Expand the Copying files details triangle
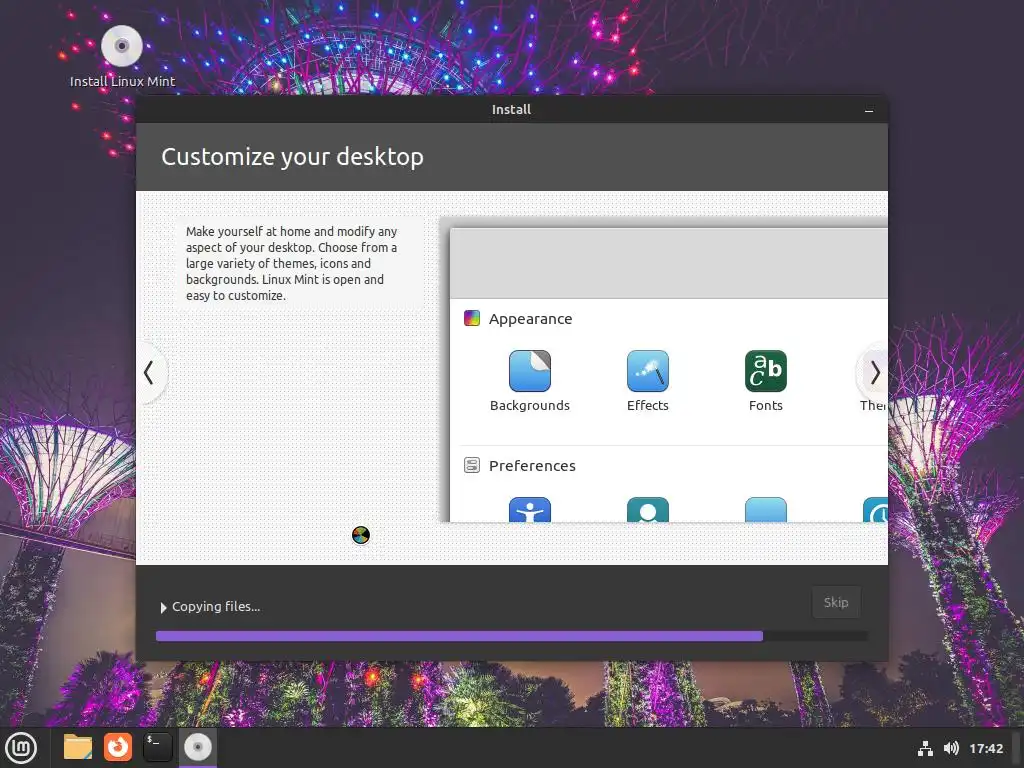This screenshot has height=768, width=1024. [x=163, y=607]
